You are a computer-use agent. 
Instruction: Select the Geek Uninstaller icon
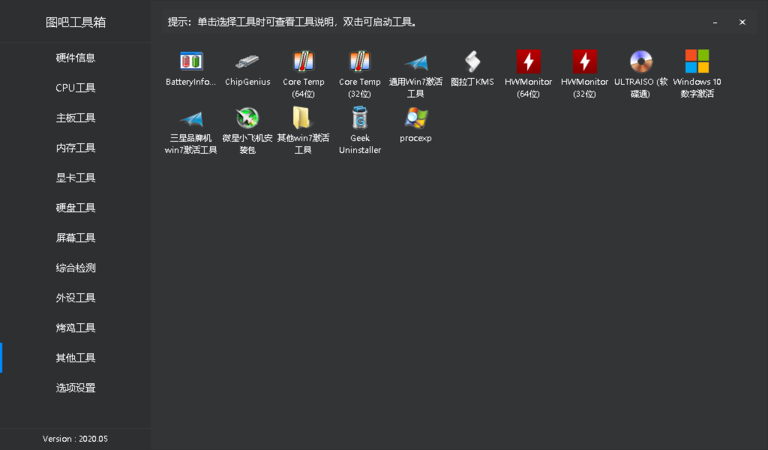pyautogui.click(x=360, y=118)
